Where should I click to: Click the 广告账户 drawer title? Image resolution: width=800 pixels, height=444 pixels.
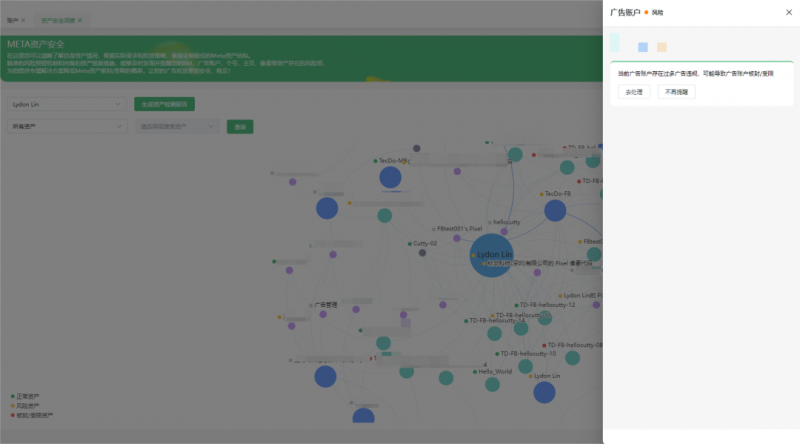tap(625, 12)
